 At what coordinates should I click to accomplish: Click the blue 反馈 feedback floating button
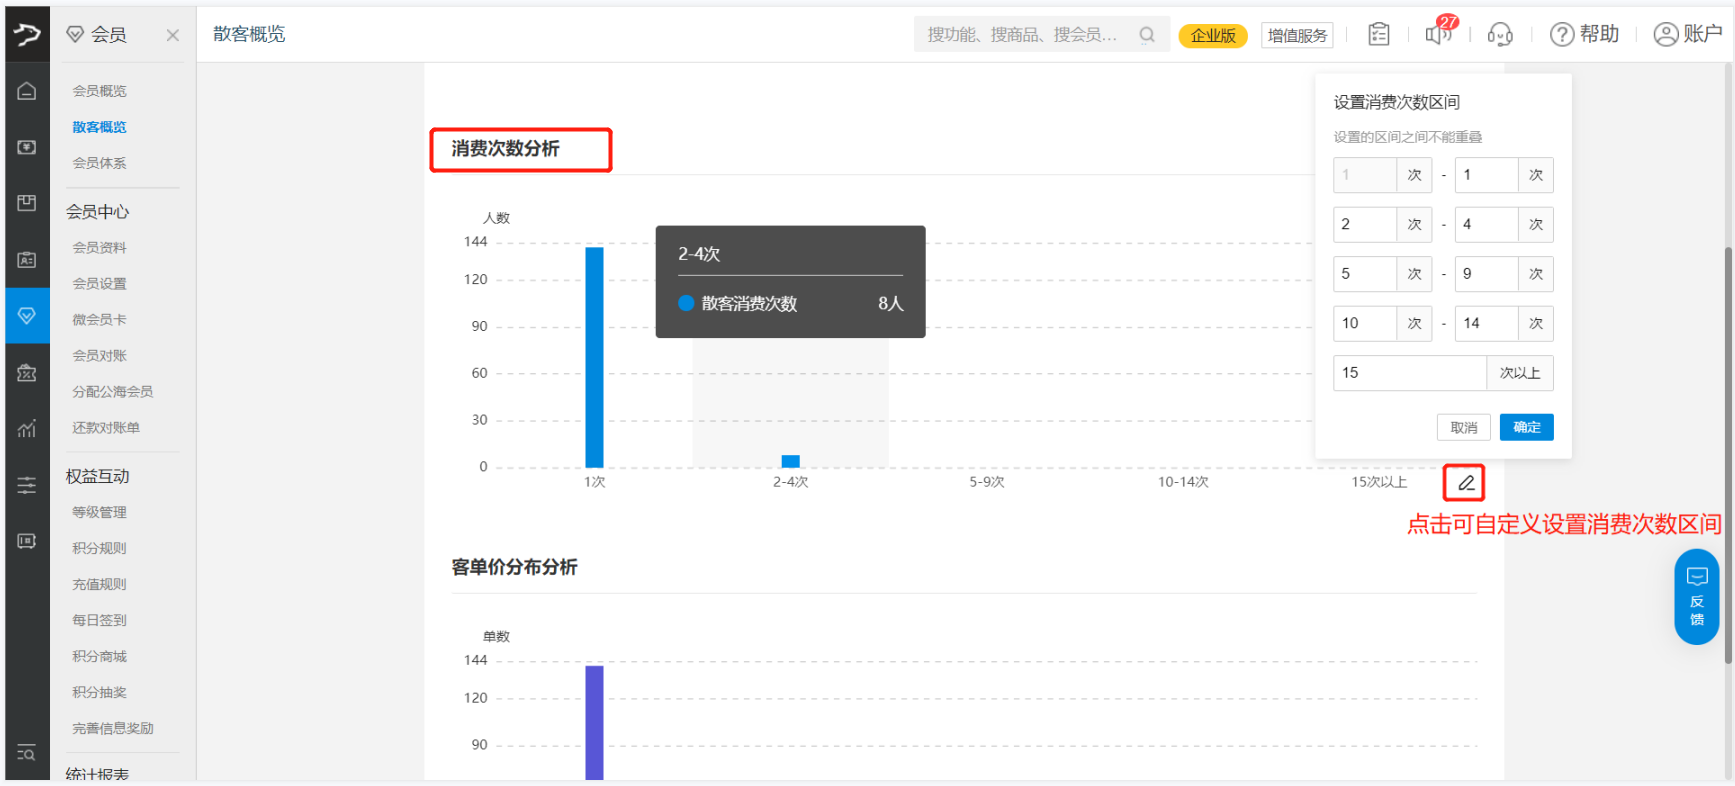pyautogui.click(x=1696, y=597)
